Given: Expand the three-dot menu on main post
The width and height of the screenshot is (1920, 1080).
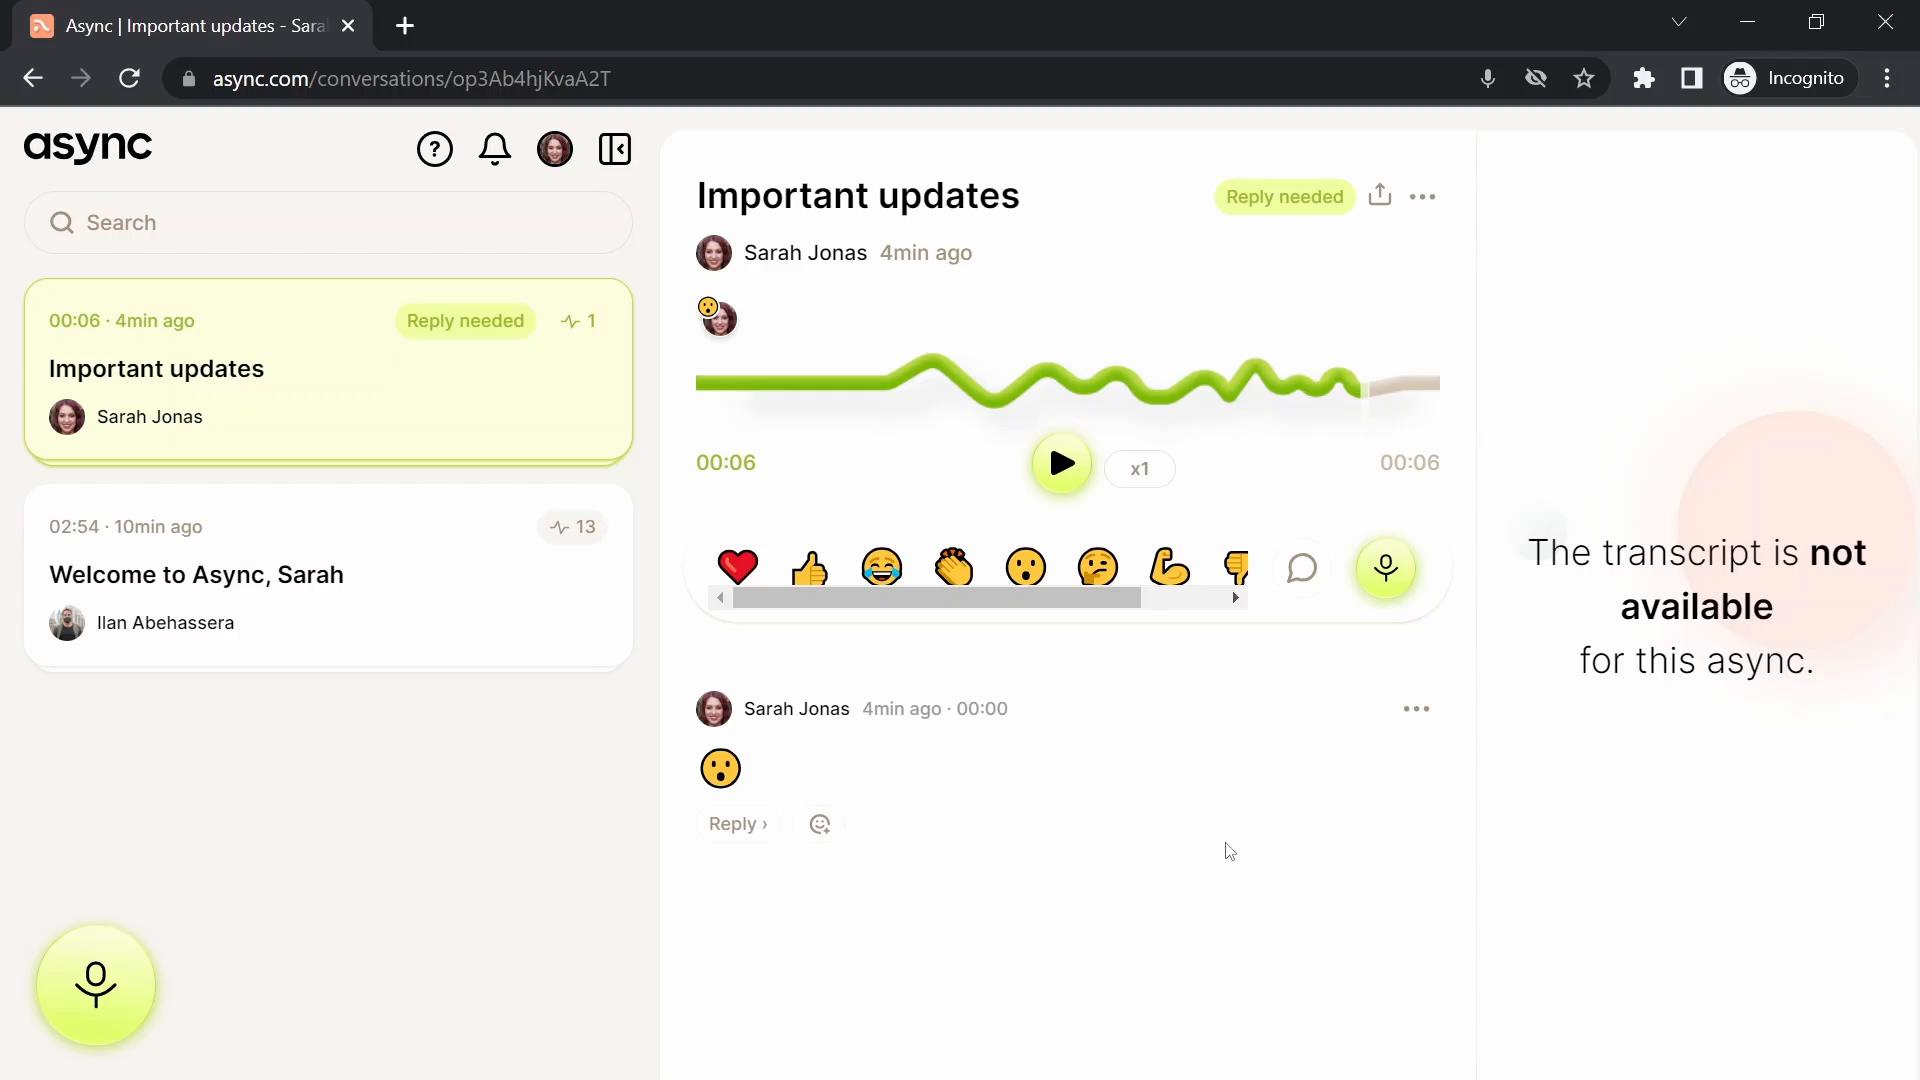Looking at the screenshot, I should (x=1423, y=196).
